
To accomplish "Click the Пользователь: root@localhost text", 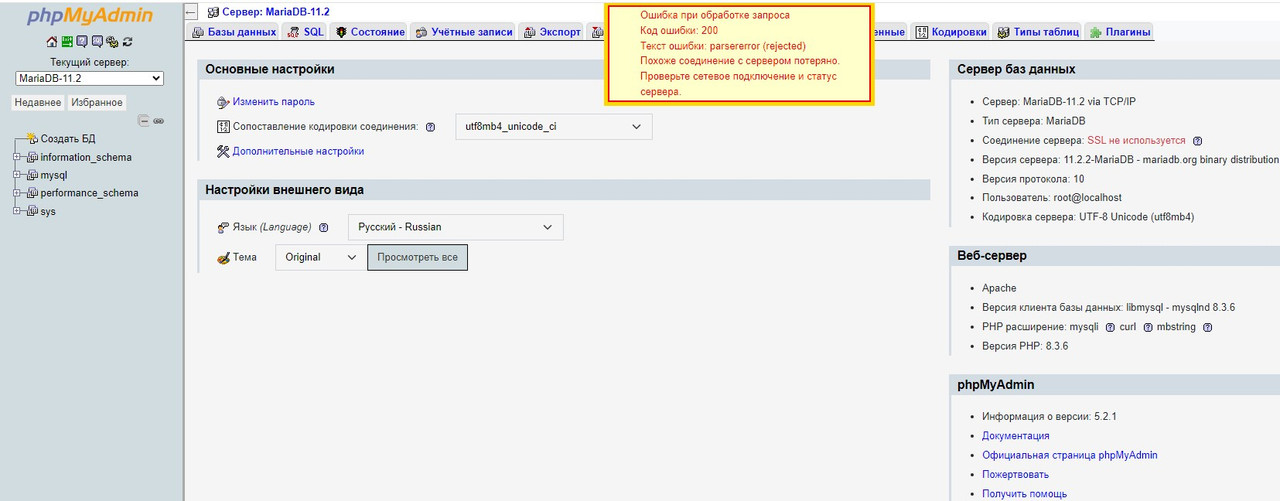I will (x=1052, y=198).
